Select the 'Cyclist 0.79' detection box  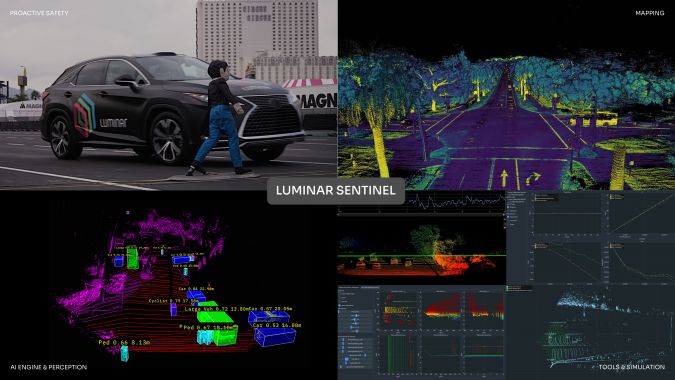tap(173, 309)
